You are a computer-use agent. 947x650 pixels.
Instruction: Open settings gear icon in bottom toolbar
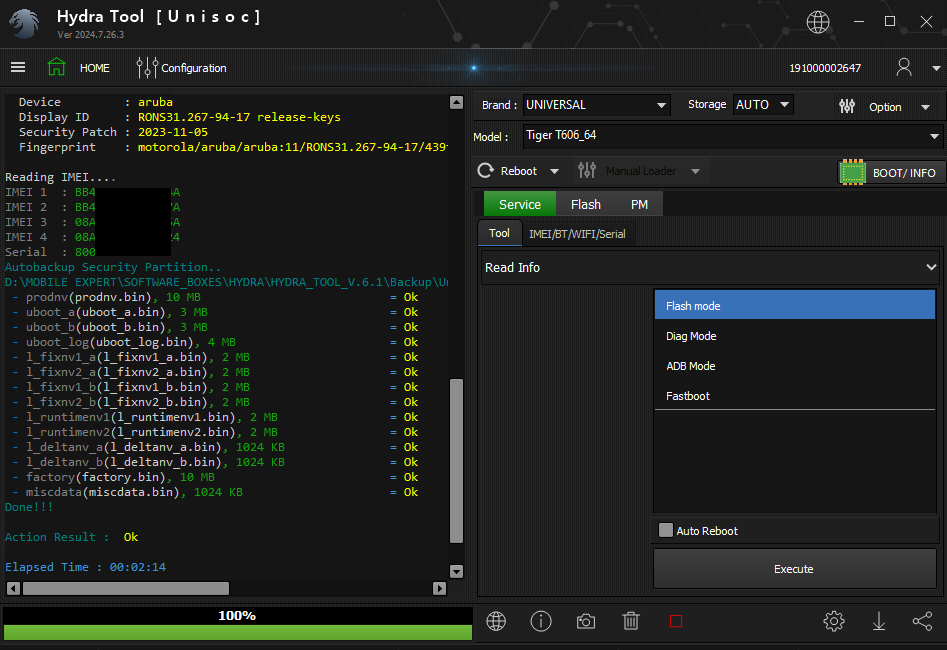[833, 621]
